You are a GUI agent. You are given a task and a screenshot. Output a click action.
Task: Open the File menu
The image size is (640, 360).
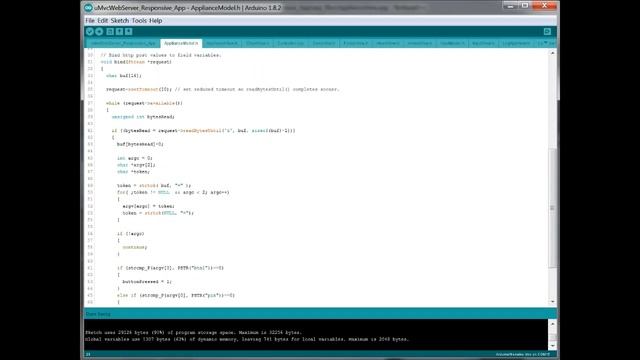point(90,20)
